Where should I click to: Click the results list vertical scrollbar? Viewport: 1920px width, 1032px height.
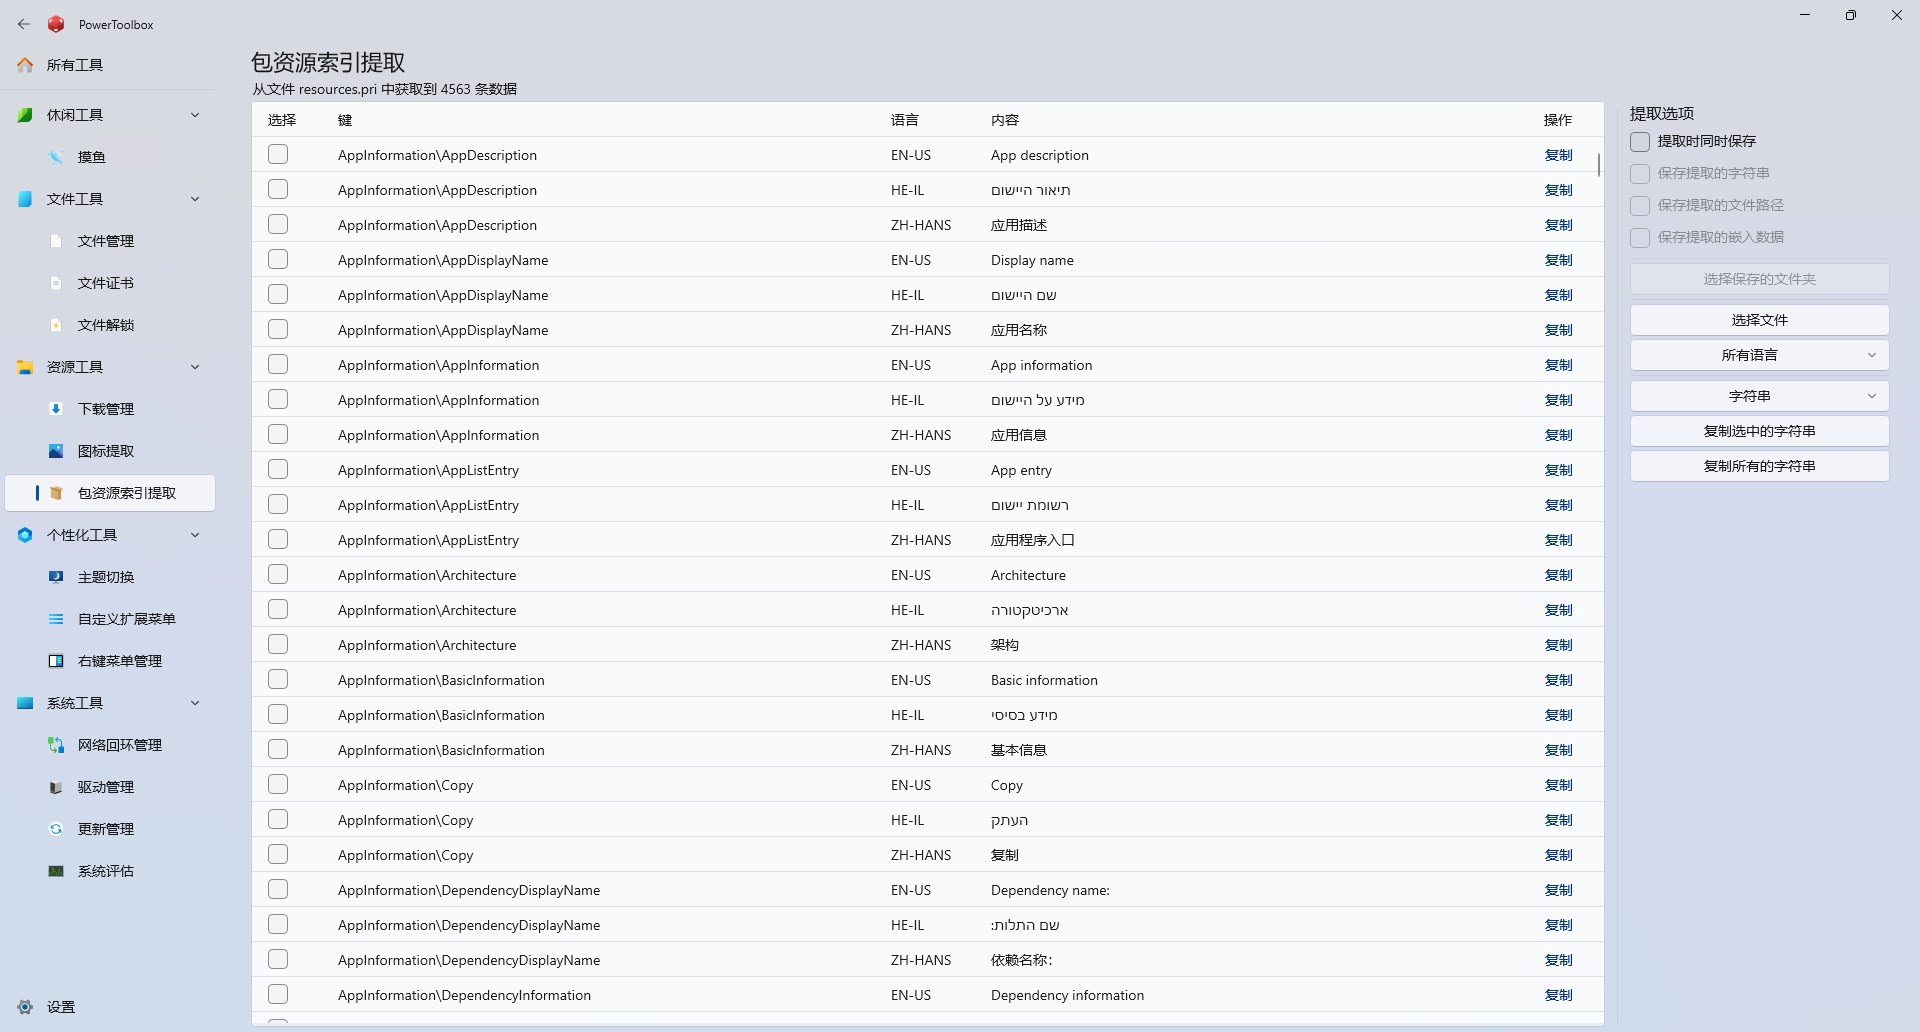point(1599,165)
